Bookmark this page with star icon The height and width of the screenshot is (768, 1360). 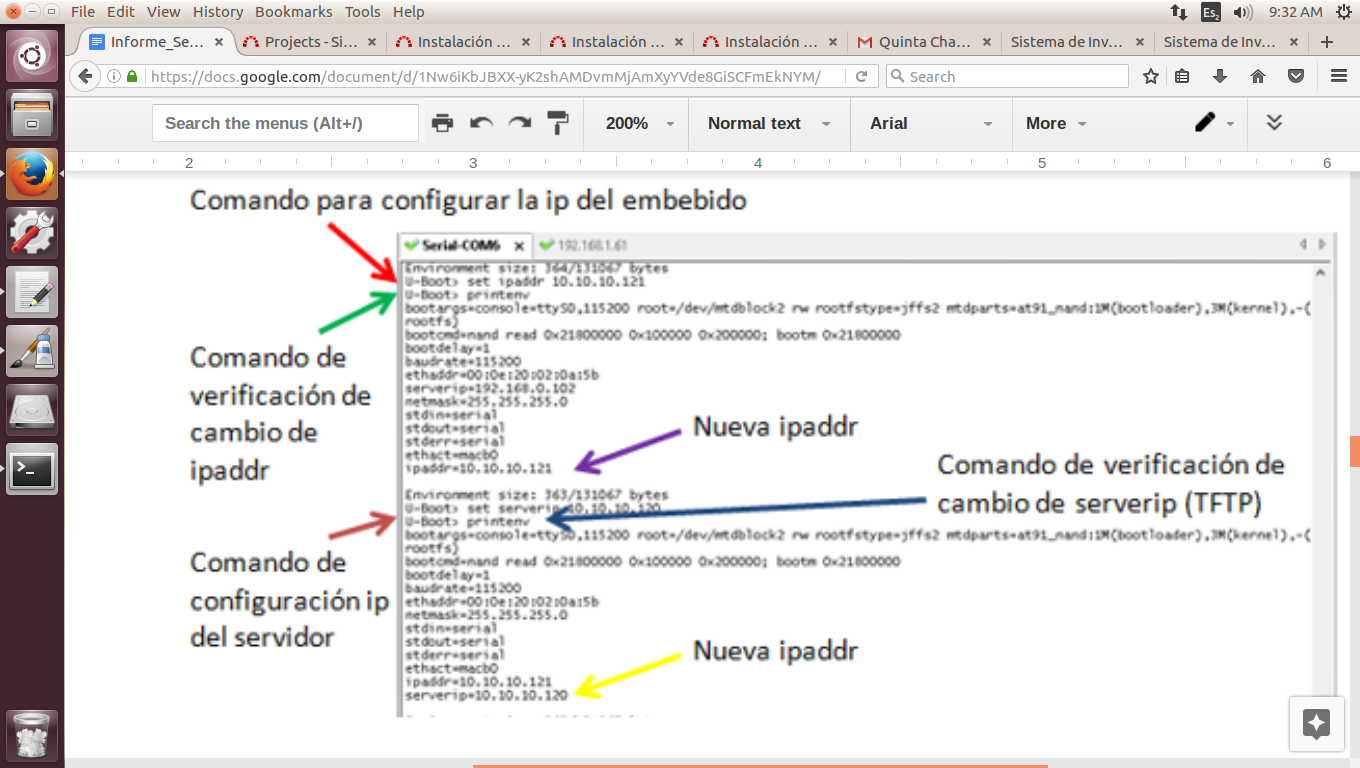point(1151,76)
